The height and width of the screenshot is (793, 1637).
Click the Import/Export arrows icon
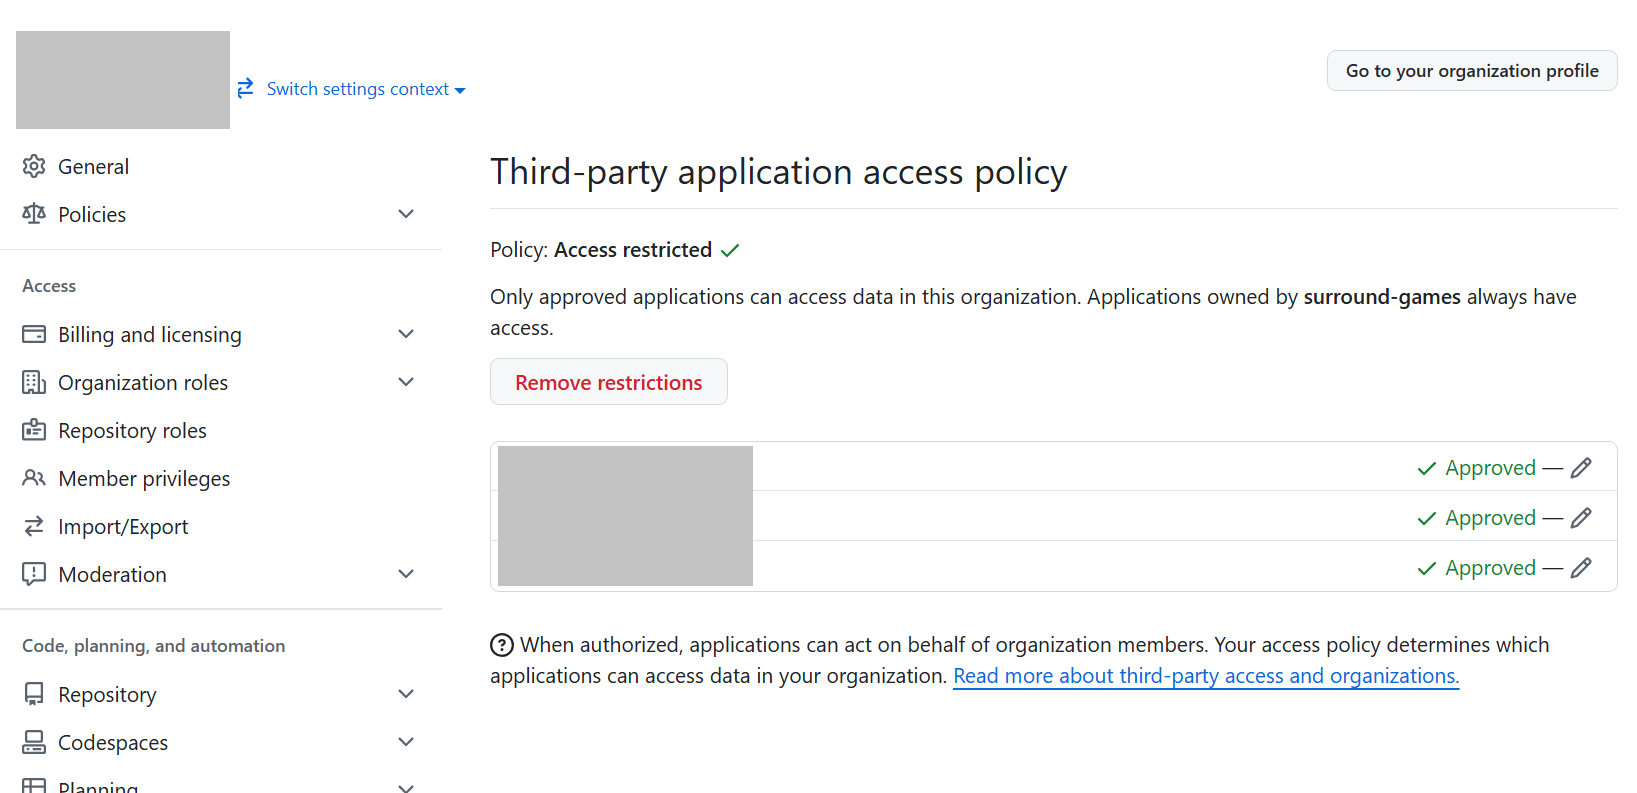coord(34,526)
